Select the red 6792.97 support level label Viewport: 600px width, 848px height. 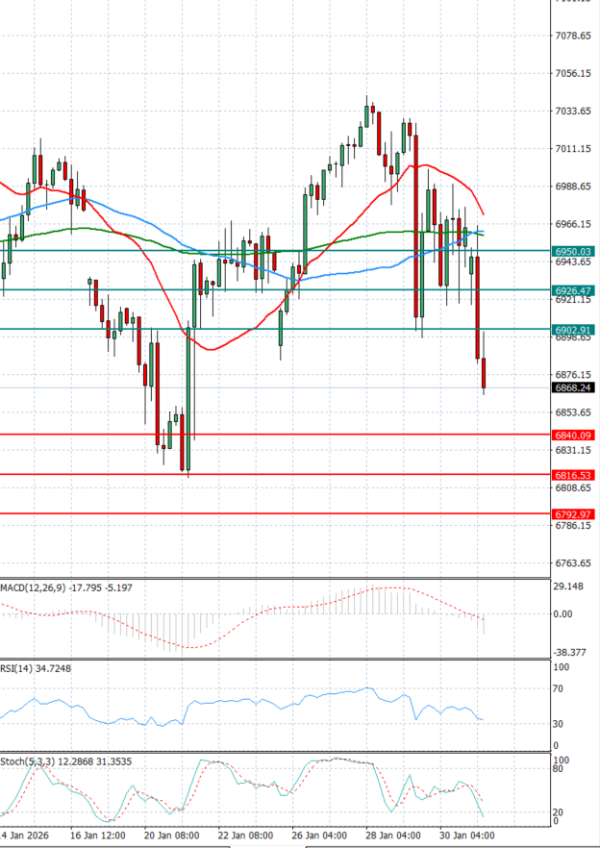(x=573, y=514)
